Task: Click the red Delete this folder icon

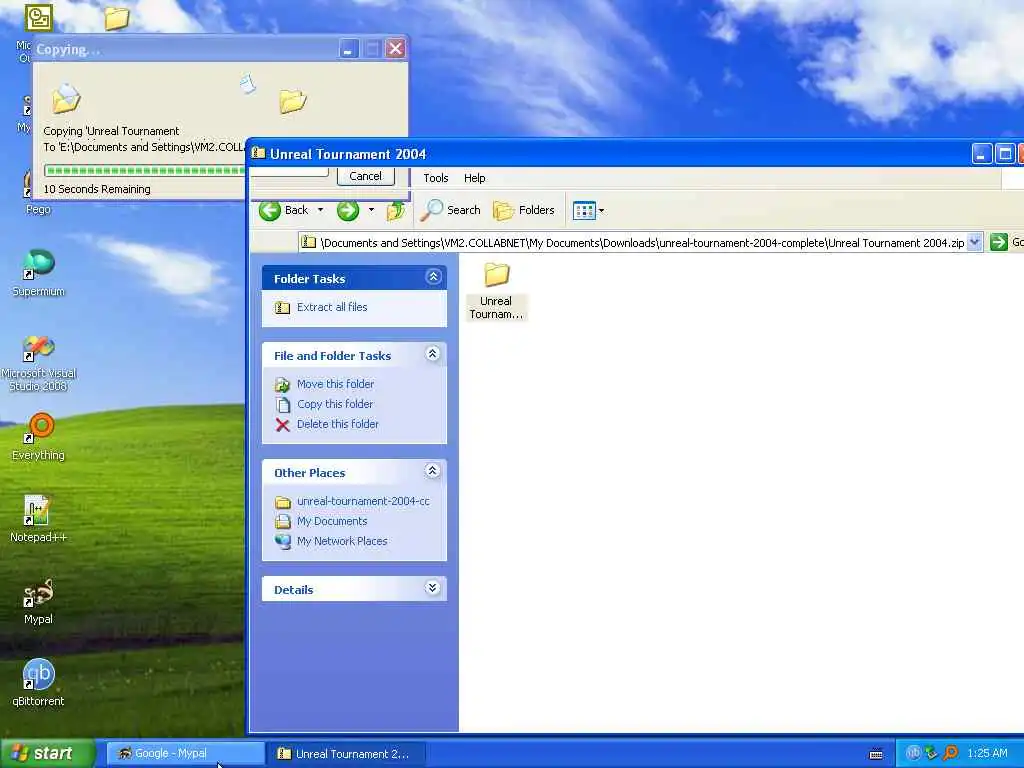Action: (x=282, y=425)
